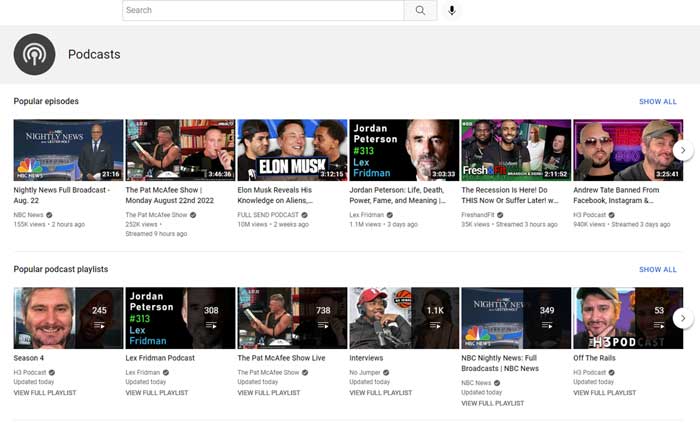Open Nightly News Full Broadcast thumbnail

[x=68, y=150]
